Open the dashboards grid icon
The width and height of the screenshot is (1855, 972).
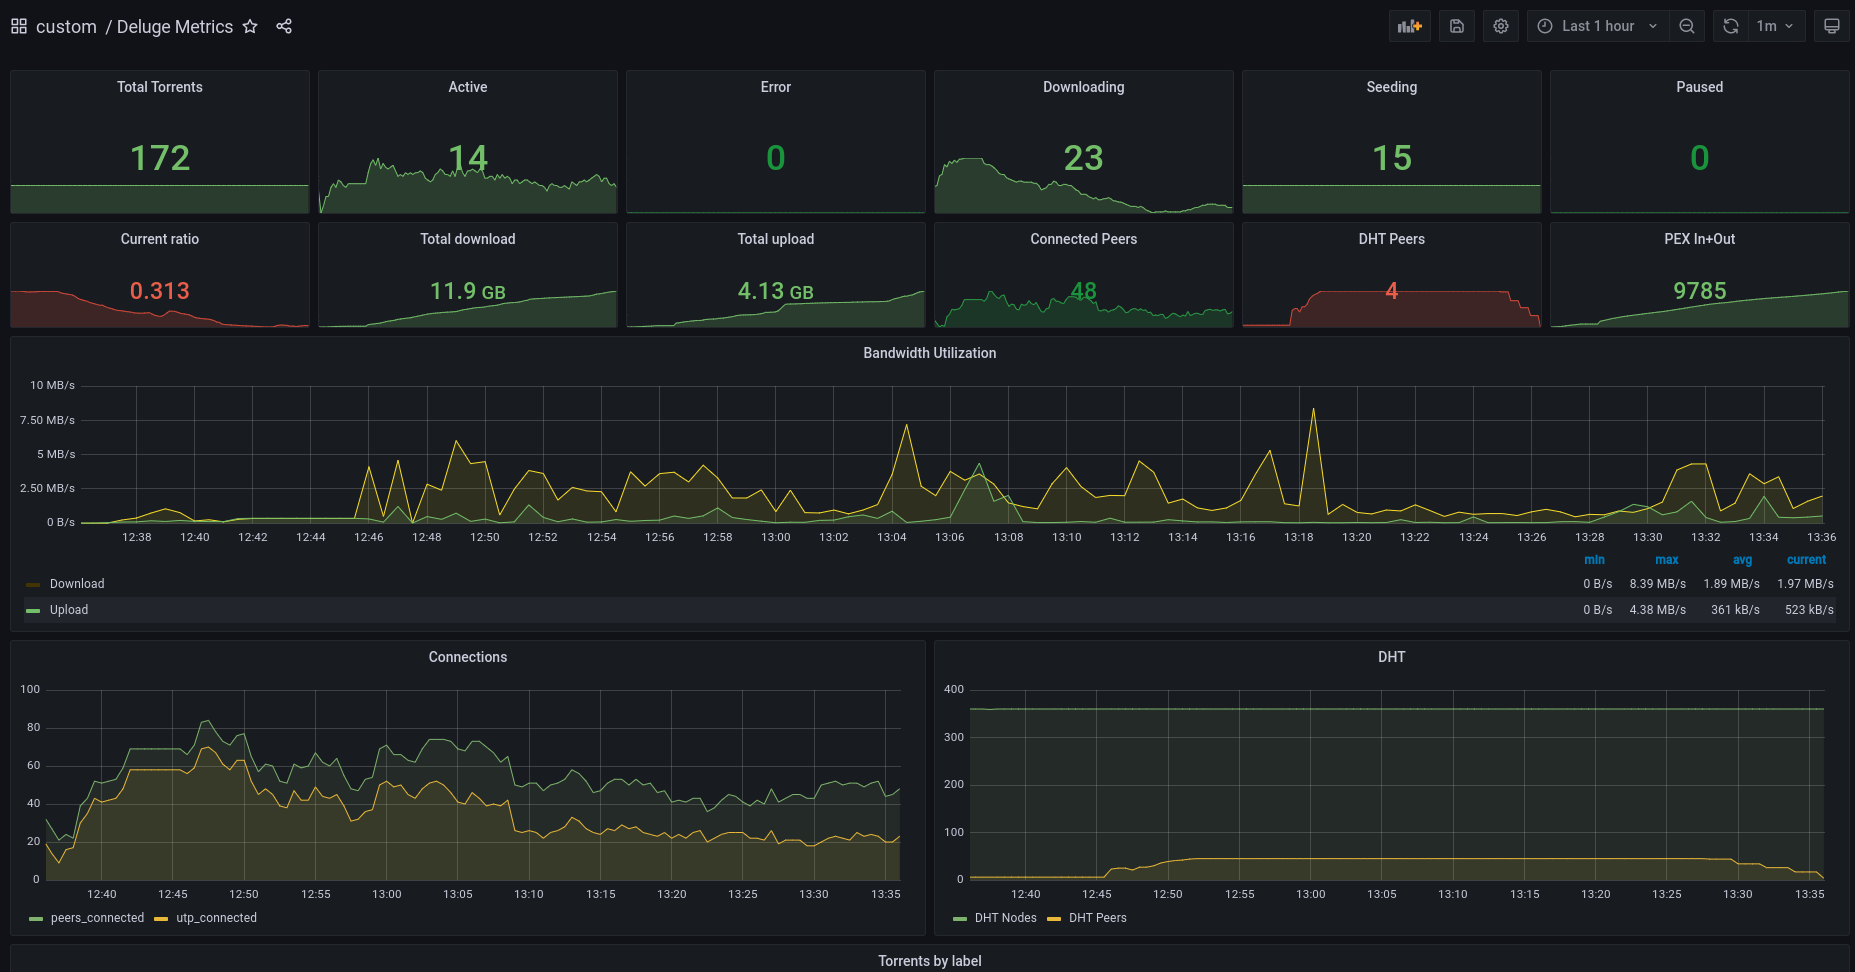tap(19, 26)
